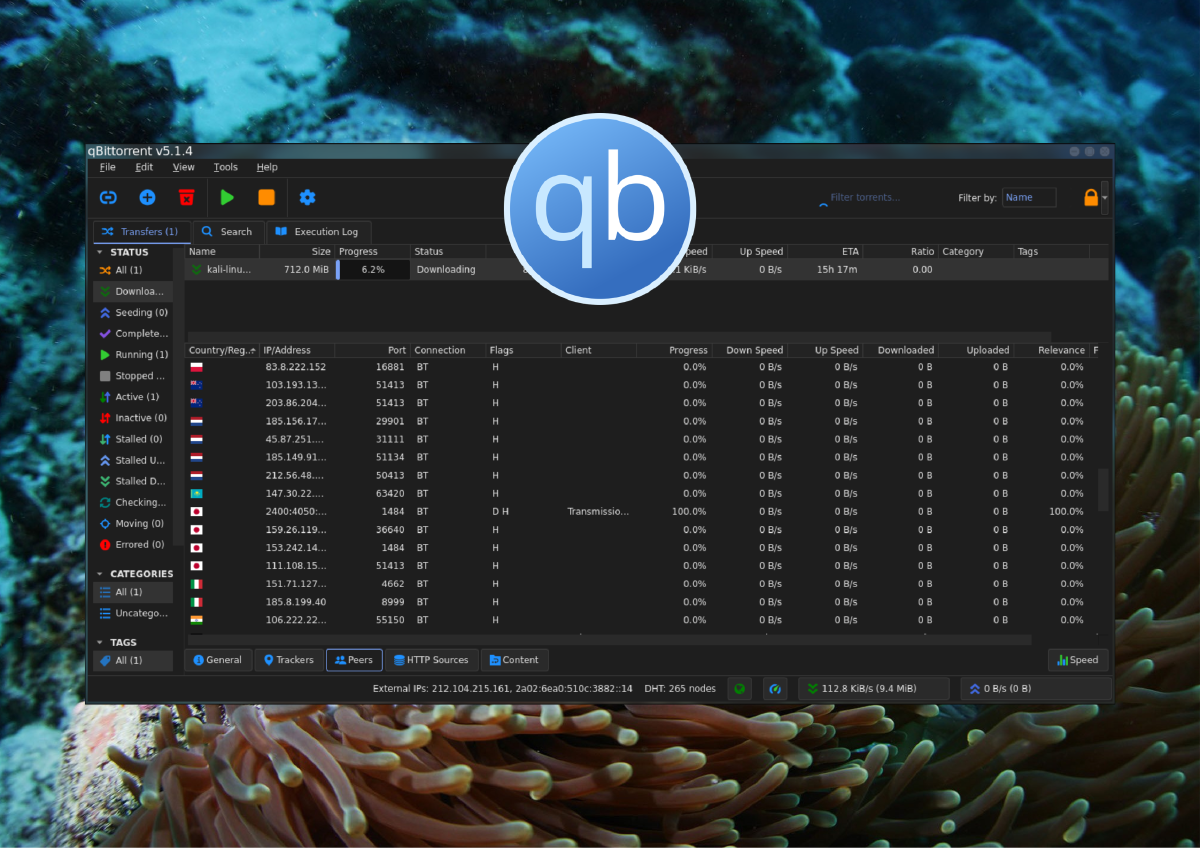Click the red Remove torrent trash icon
This screenshot has height=848, width=1200.
pyautogui.click(x=186, y=198)
